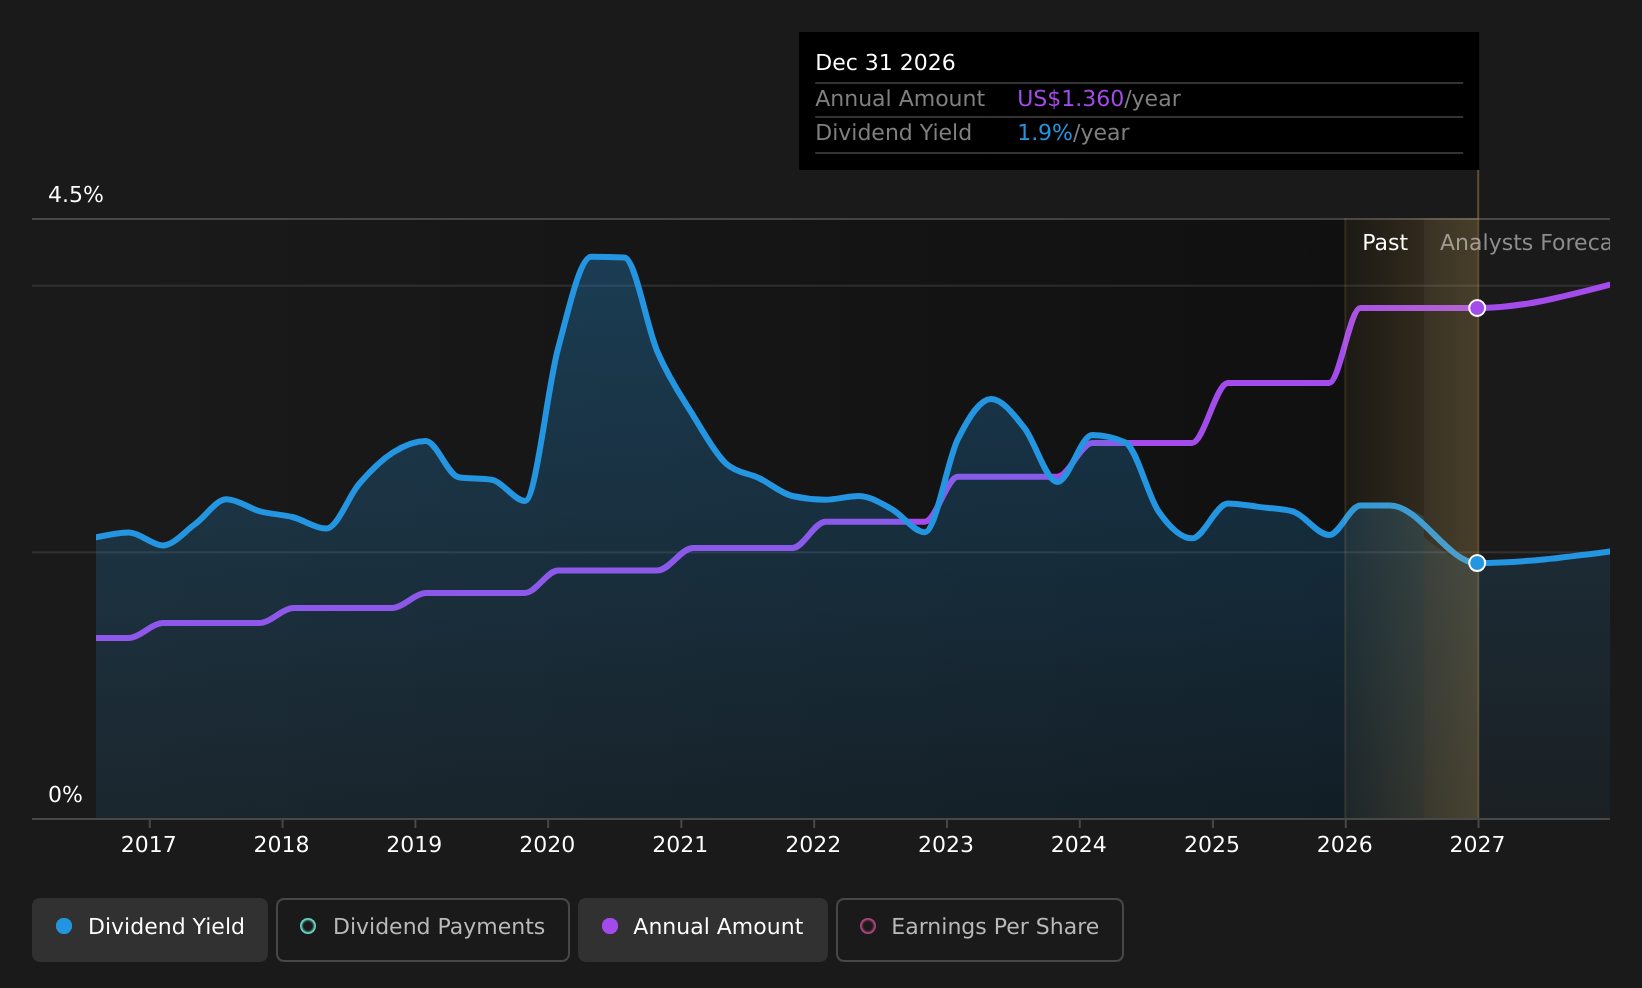
Task: Click the 2023 x-axis label
Action: [x=946, y=845]
